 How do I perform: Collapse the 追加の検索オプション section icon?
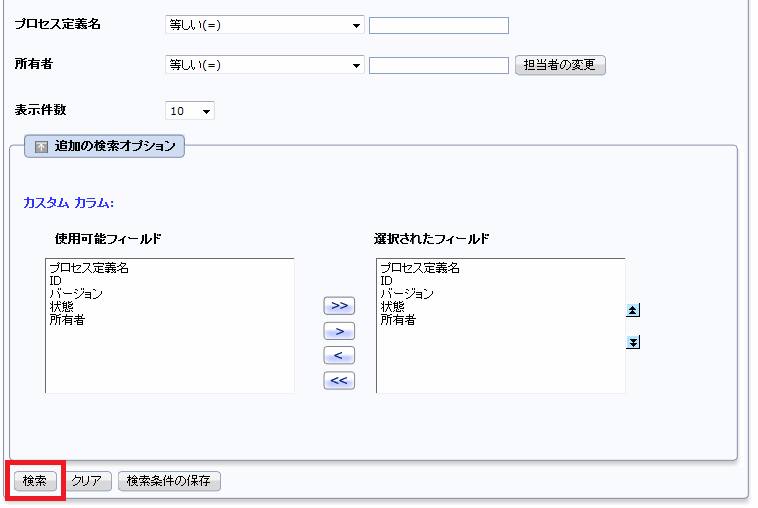pos(42,146)
